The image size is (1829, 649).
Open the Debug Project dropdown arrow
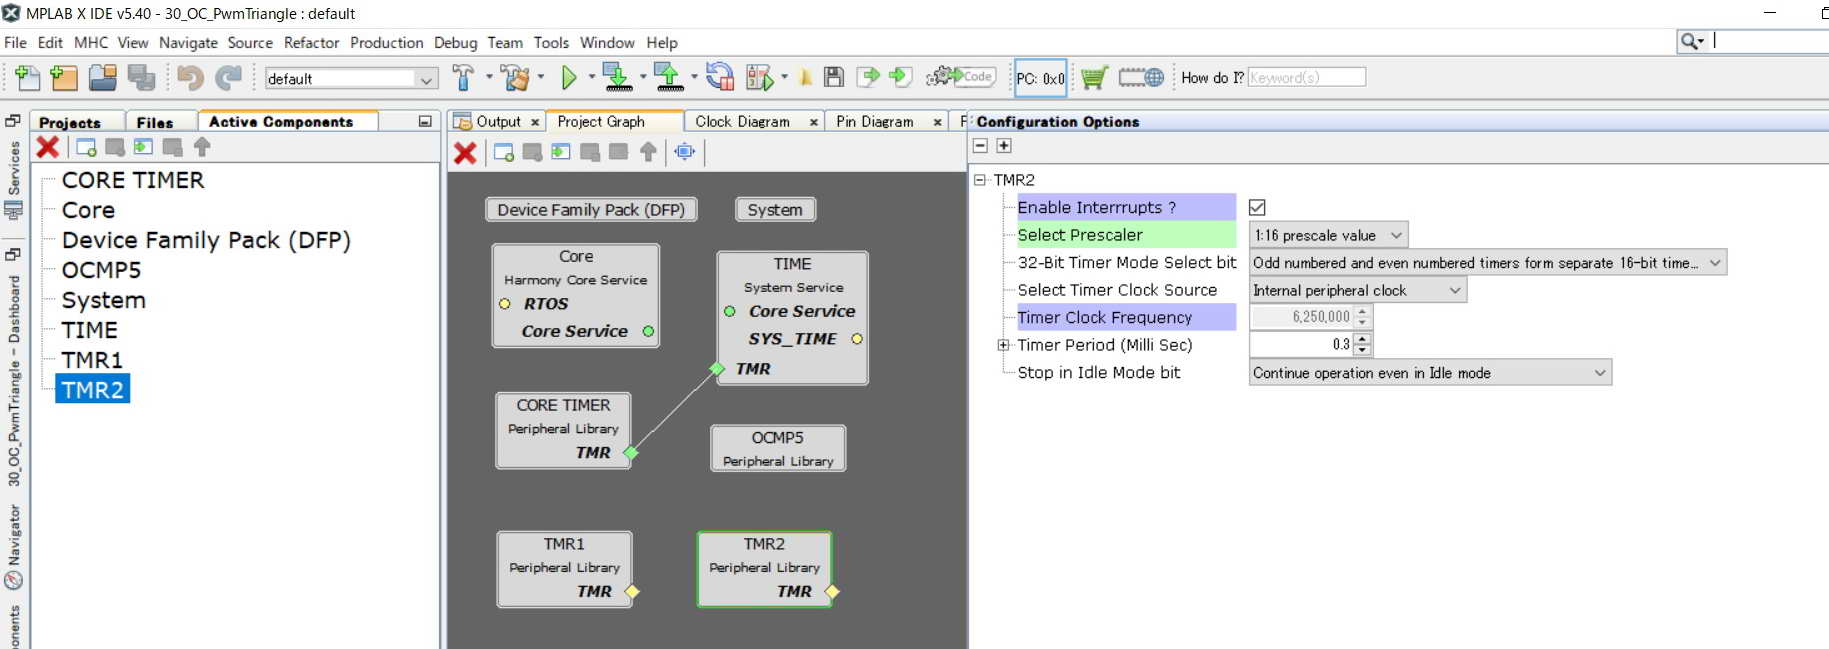pos(784,77)
